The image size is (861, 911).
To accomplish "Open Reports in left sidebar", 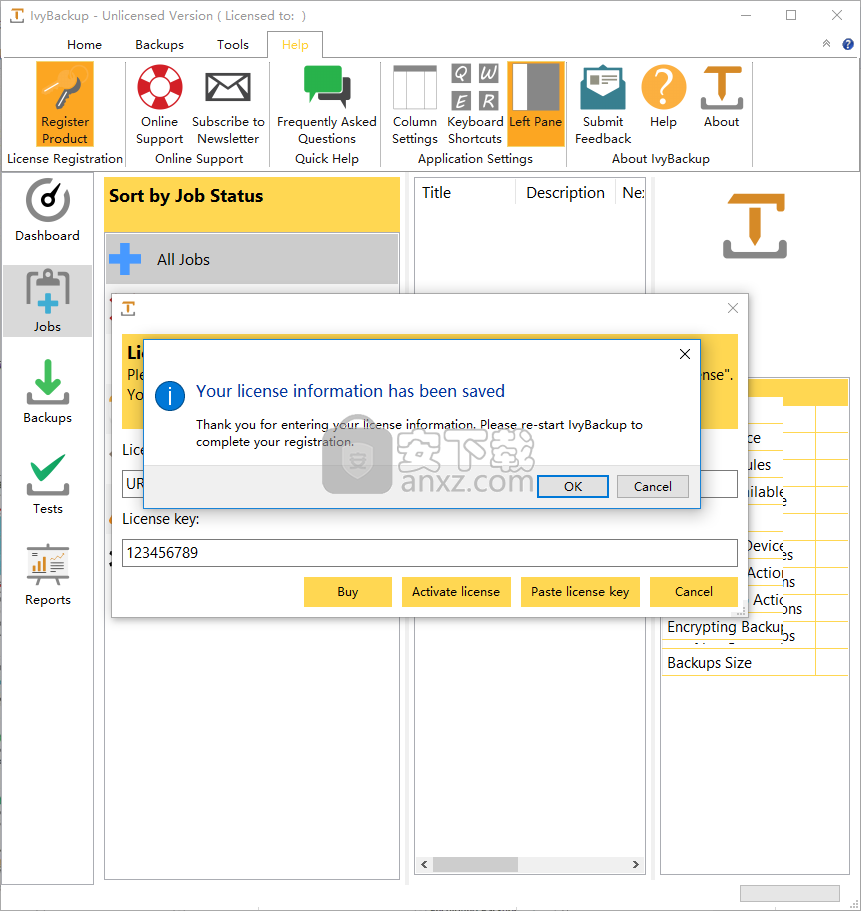I will coord(48,575).
